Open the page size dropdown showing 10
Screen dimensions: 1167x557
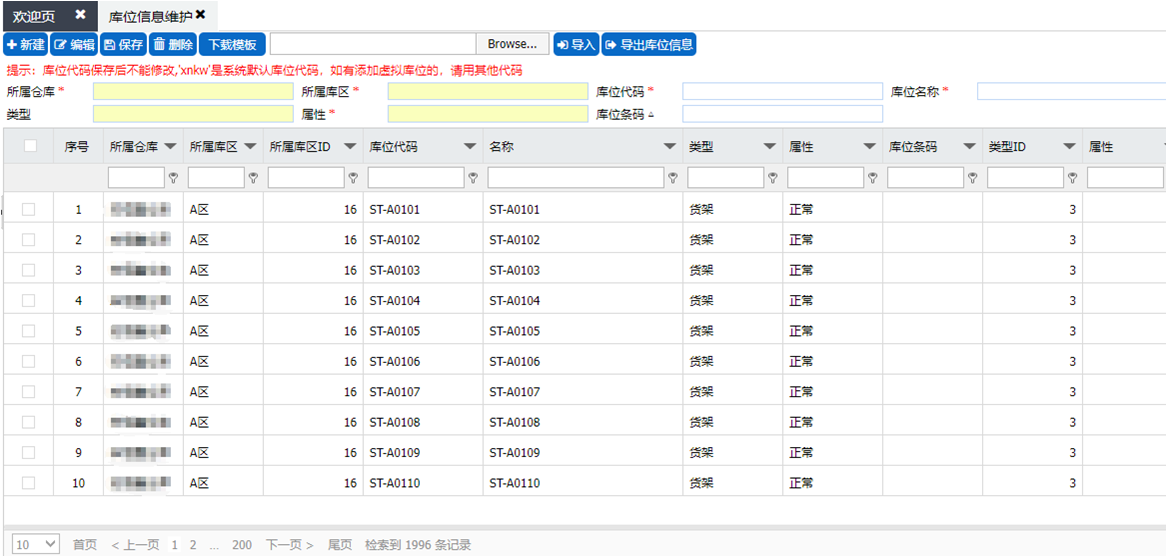[x=37, y=544]
